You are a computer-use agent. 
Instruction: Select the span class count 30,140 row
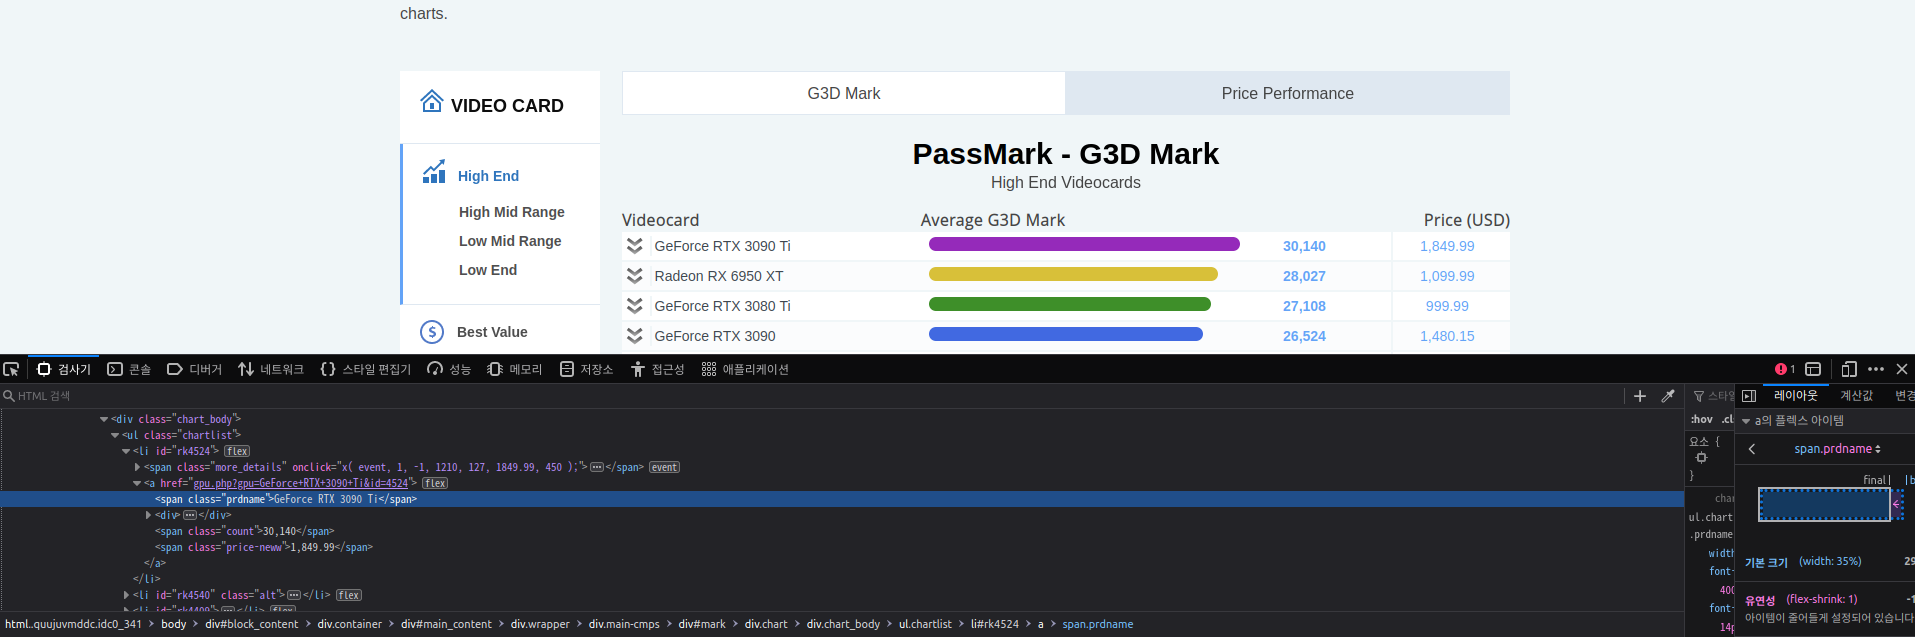coord(245,531)
